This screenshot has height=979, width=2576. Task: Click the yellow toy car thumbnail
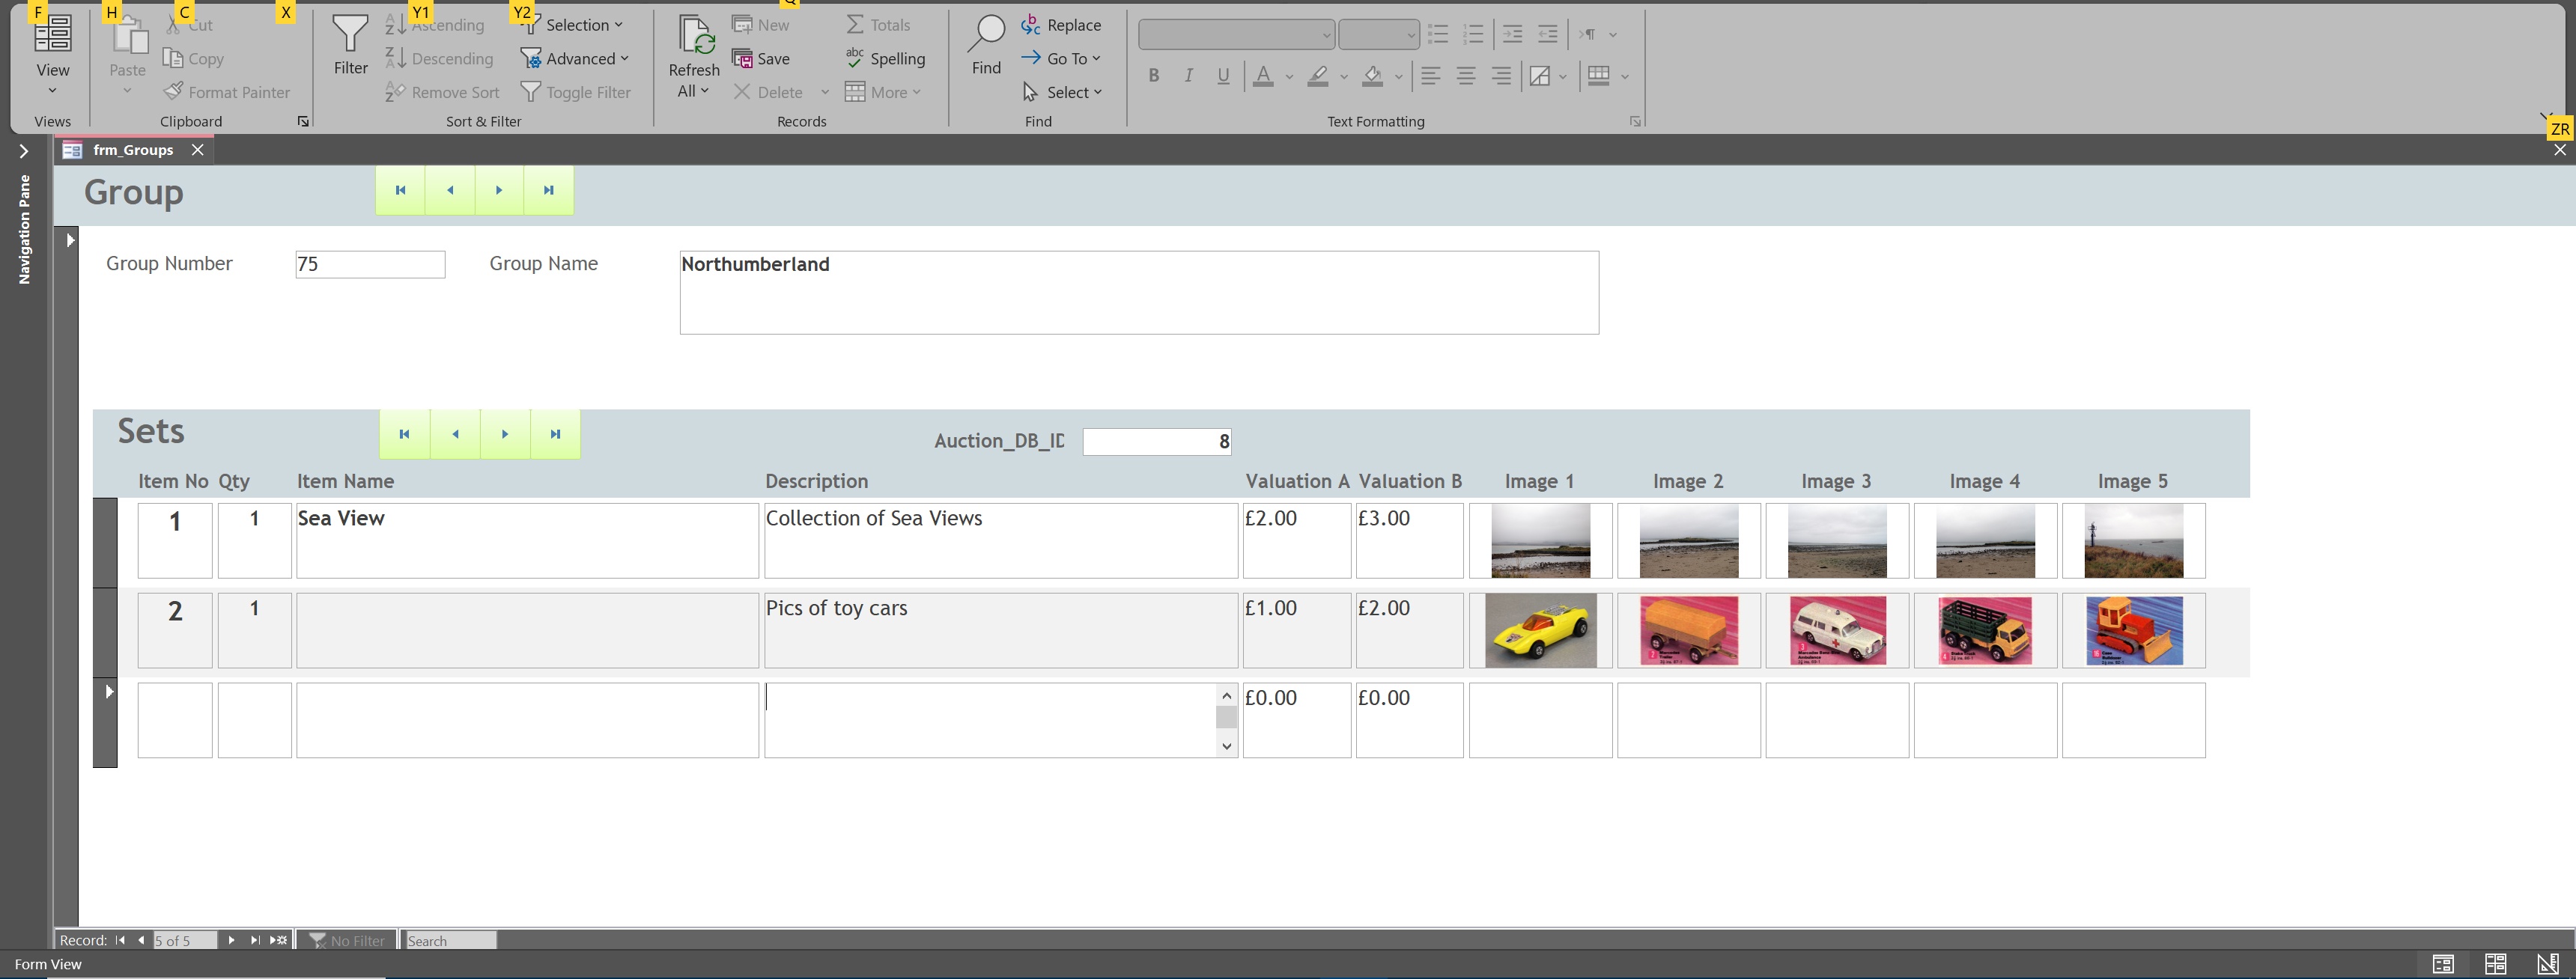pos(1540,630)
